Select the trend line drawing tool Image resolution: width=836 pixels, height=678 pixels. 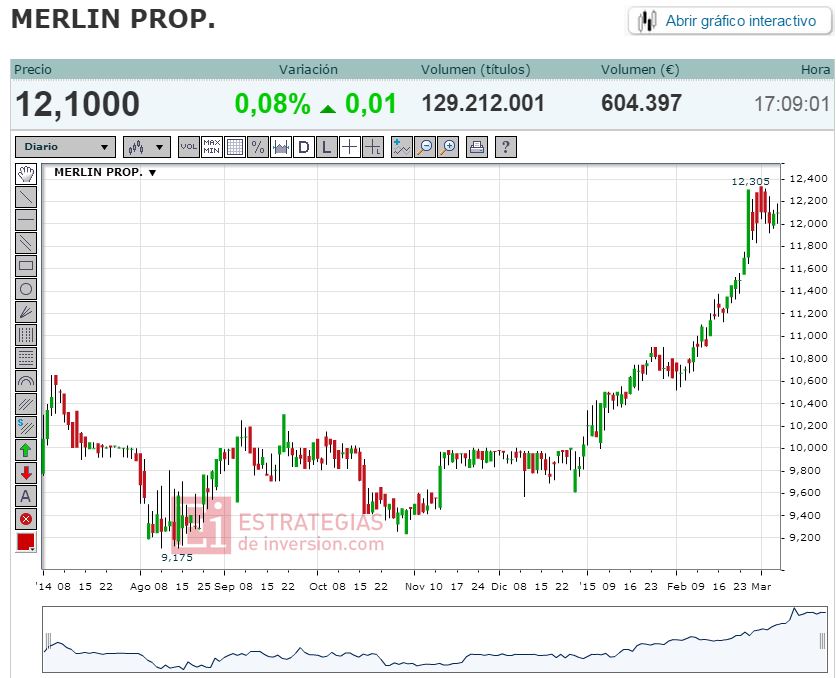[26, 197]
